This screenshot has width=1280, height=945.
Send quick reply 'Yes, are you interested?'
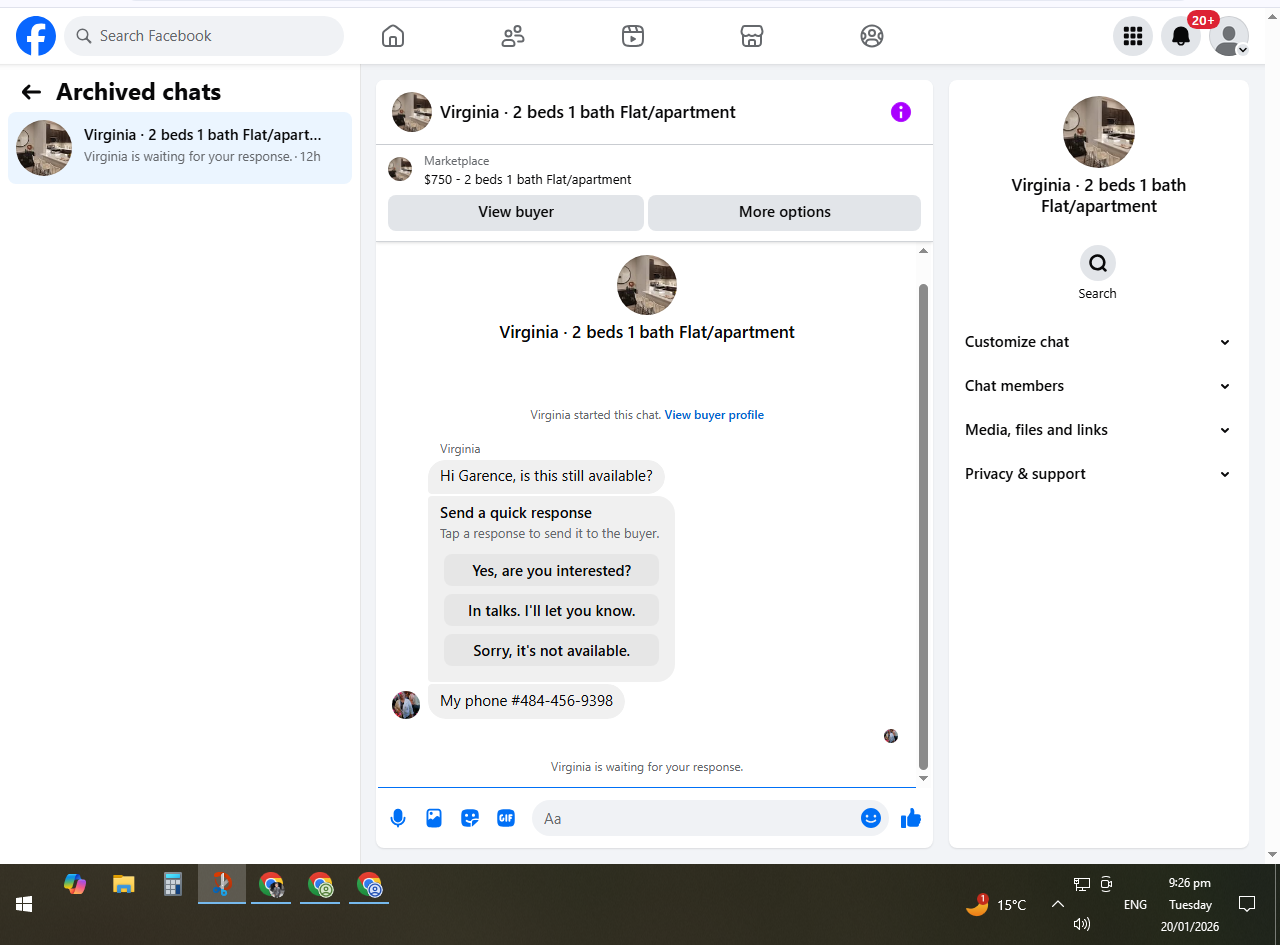point(552,571)
